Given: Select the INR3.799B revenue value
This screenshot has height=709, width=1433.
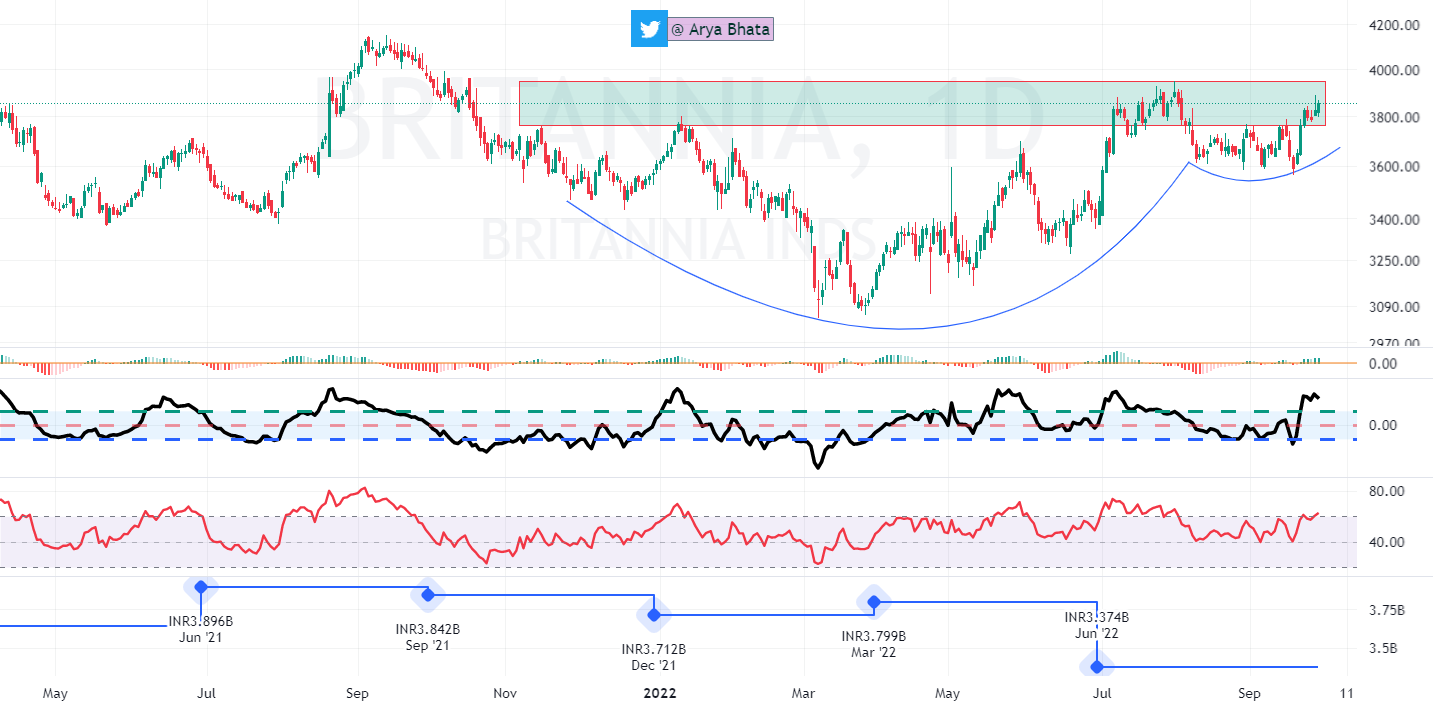Looking at the screenshot, I should coord(874,636).
